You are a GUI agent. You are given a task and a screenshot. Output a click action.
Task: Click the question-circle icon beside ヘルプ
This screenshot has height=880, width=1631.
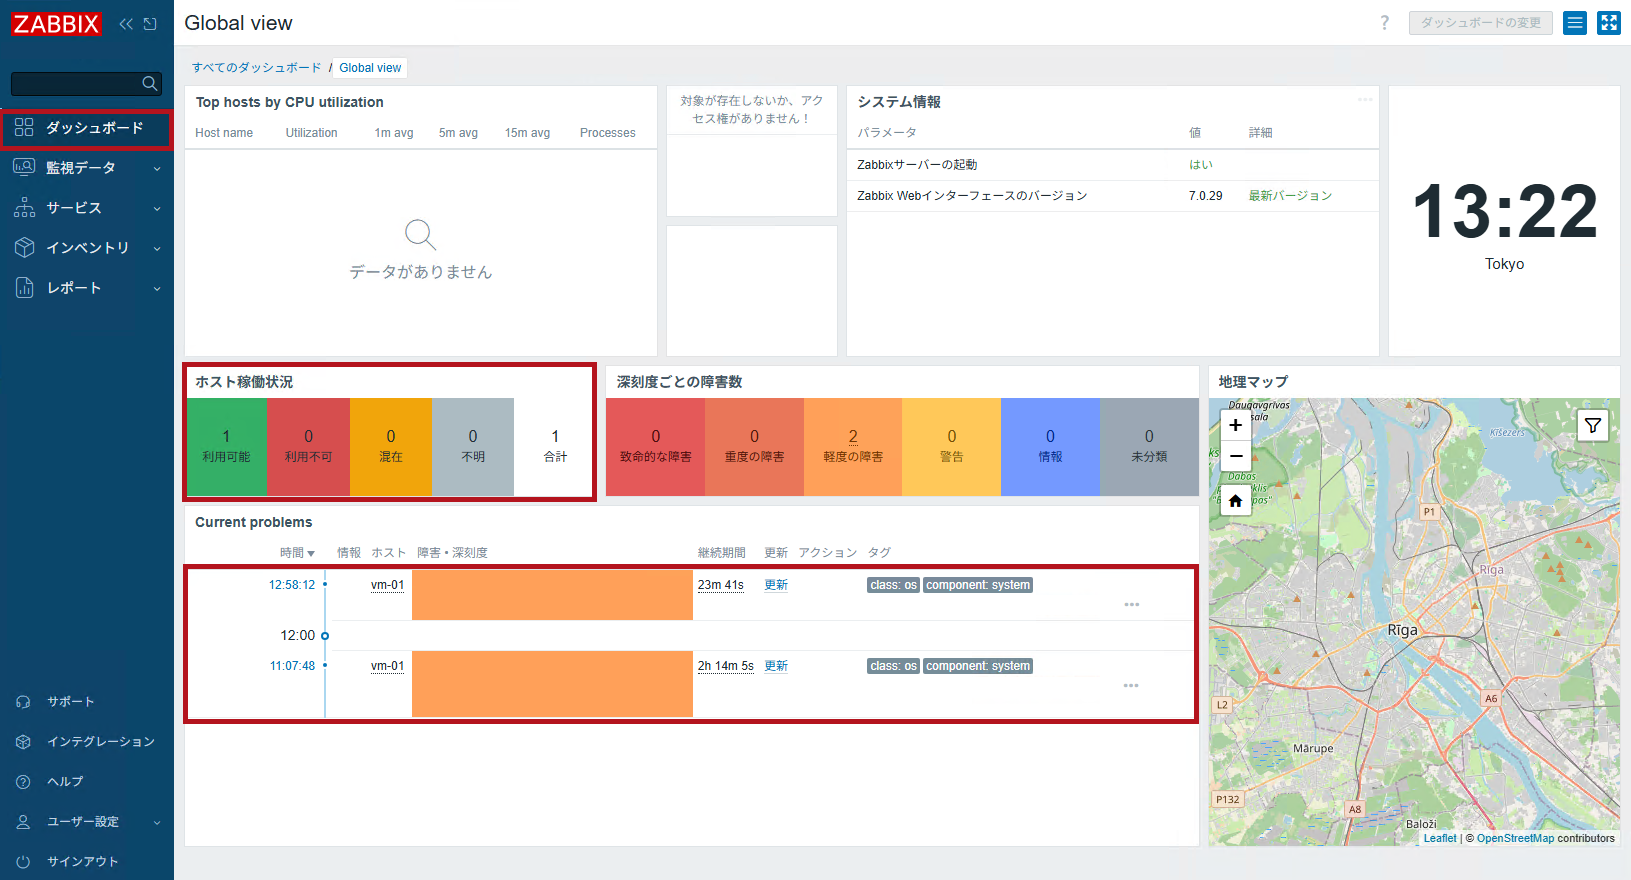23,782
